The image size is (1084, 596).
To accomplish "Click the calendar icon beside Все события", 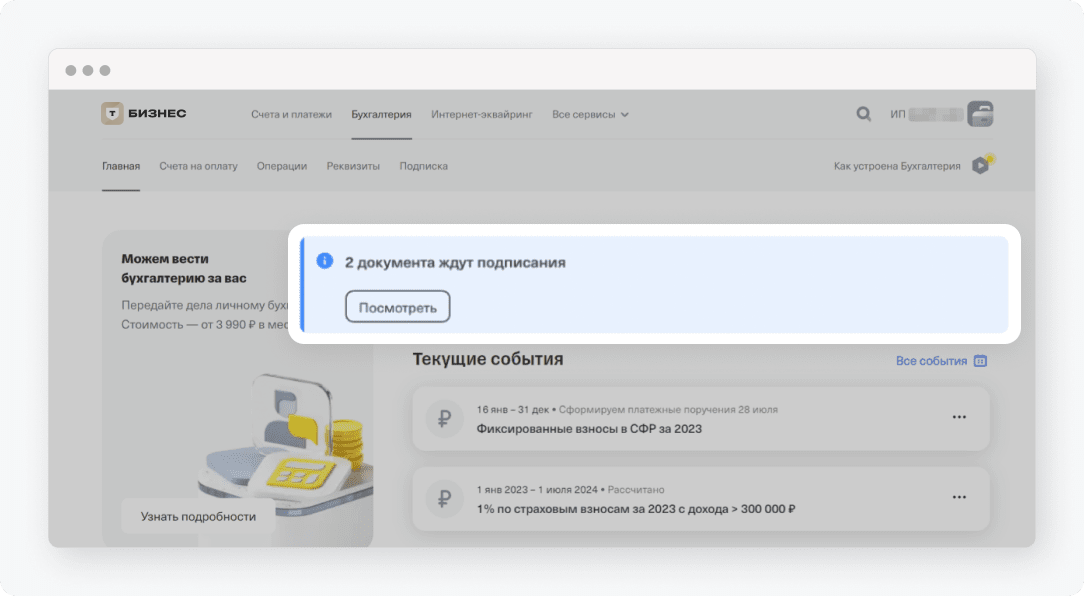I will click(980, 361).
